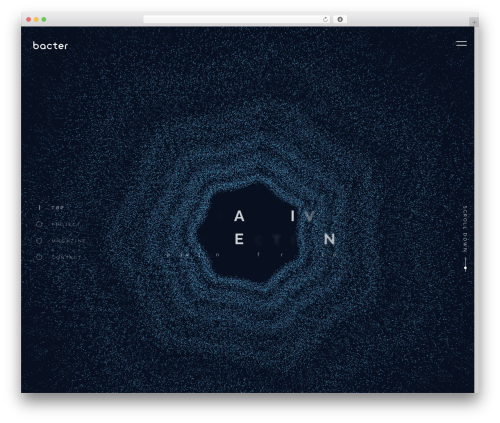Jump to the MAGAZINE section
This screenshot has height=423, width=500.
(x=68, y=241)
